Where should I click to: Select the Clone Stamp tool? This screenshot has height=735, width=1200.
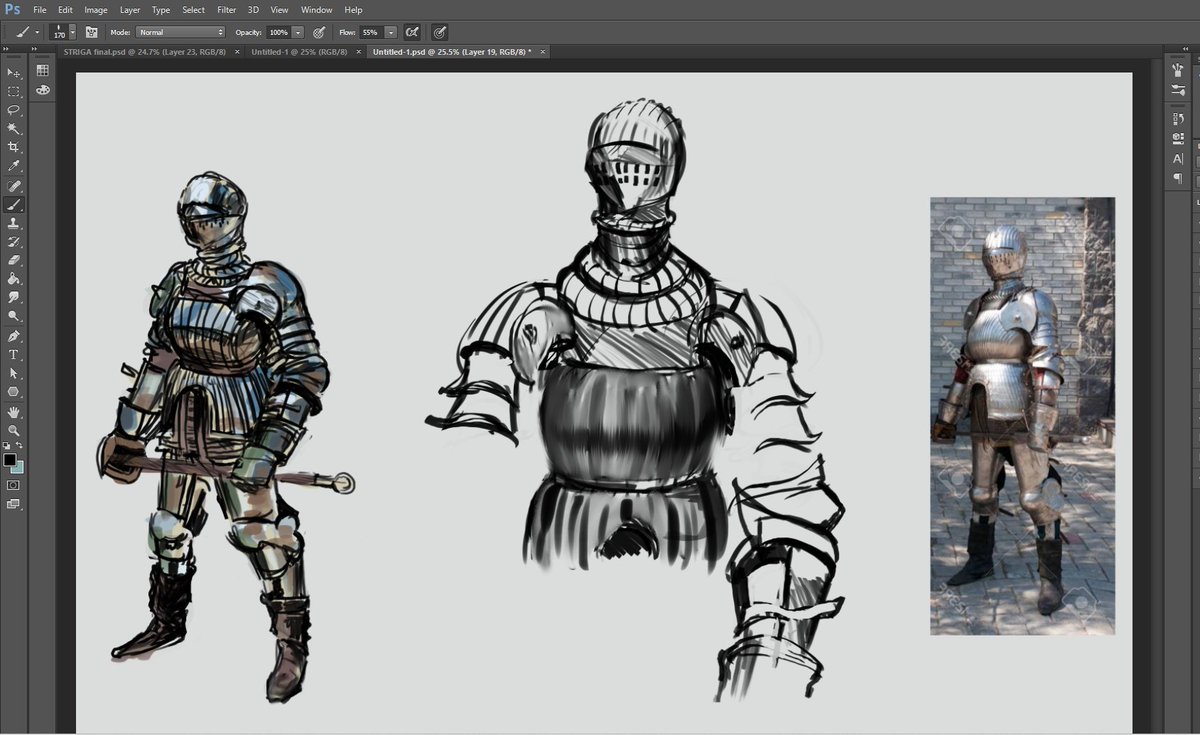click(x=14, y=223)
